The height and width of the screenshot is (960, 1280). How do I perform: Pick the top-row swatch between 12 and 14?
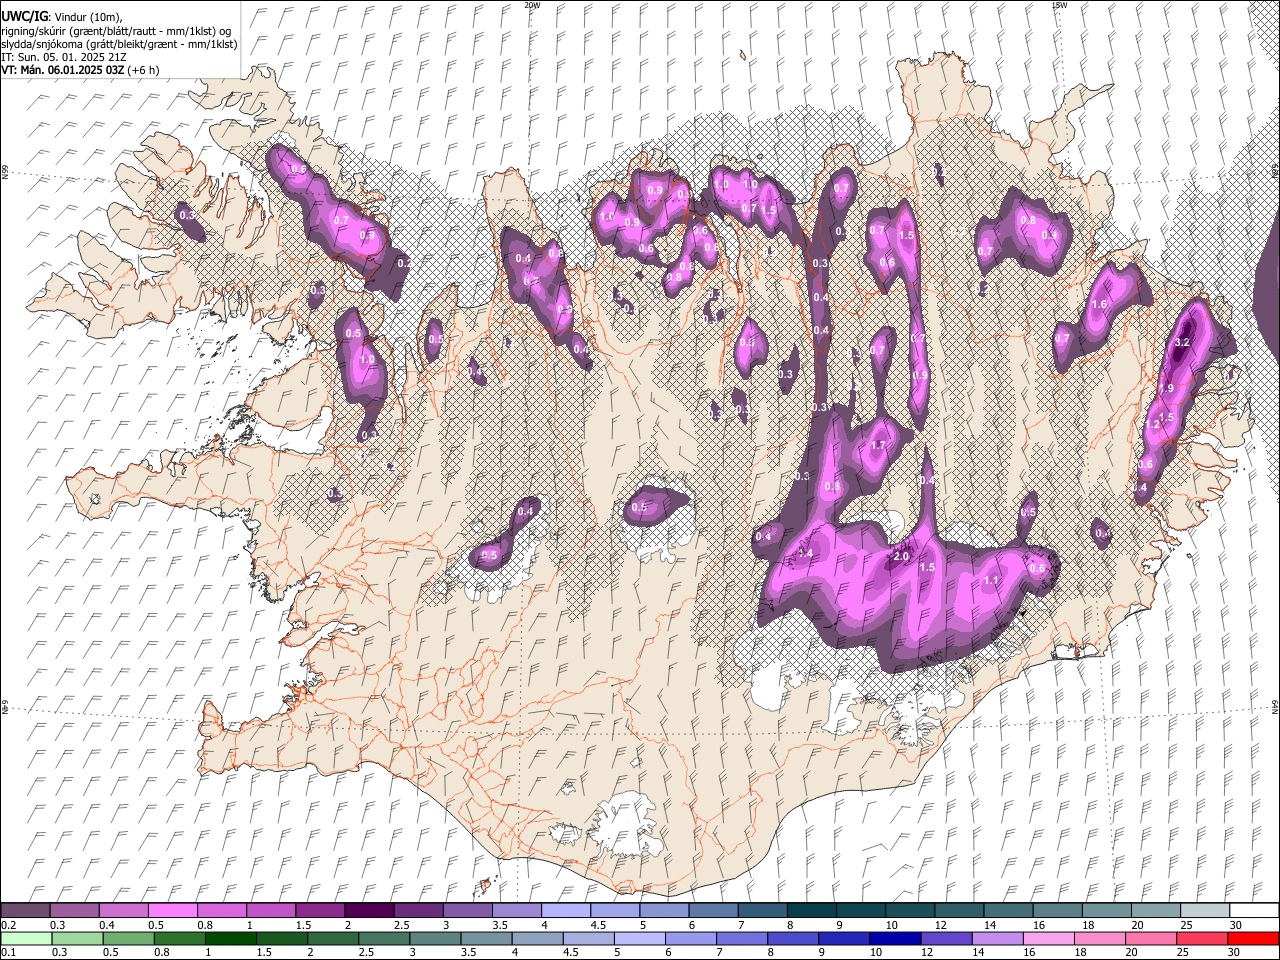[958, 911]
